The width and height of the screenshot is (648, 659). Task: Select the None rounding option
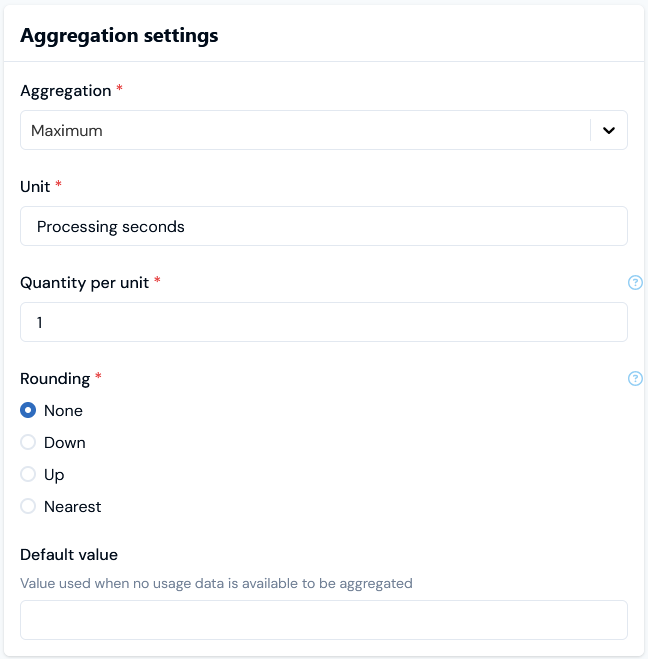tap(28, 411)
